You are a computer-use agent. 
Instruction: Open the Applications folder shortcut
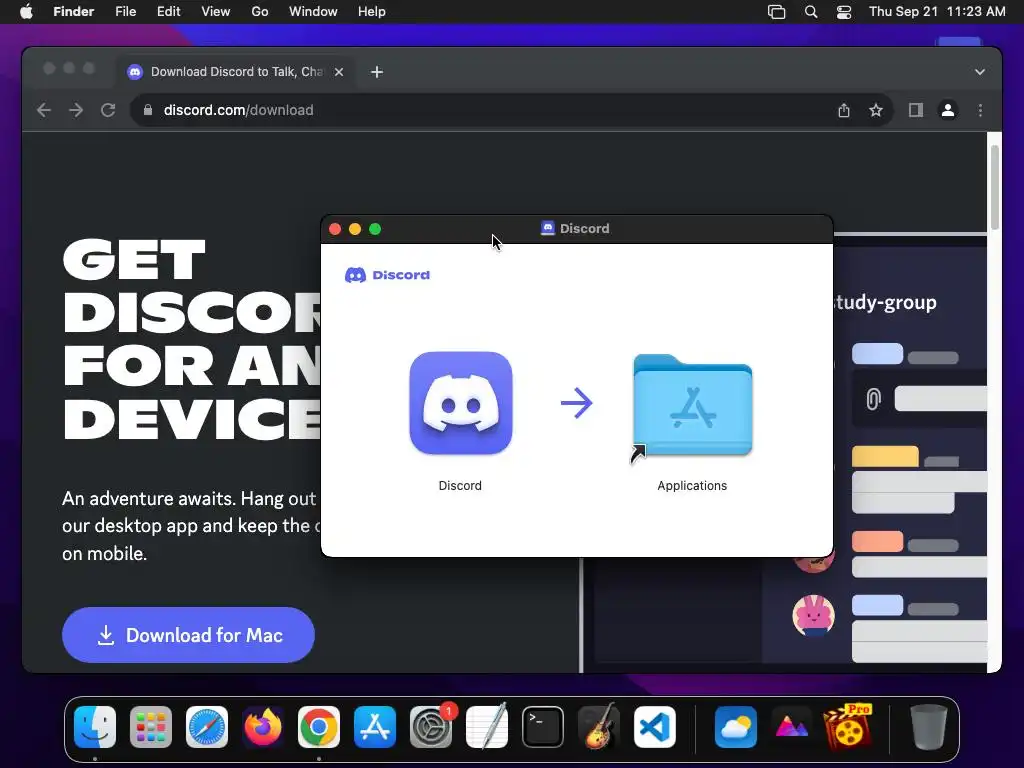tap(692, 406)
